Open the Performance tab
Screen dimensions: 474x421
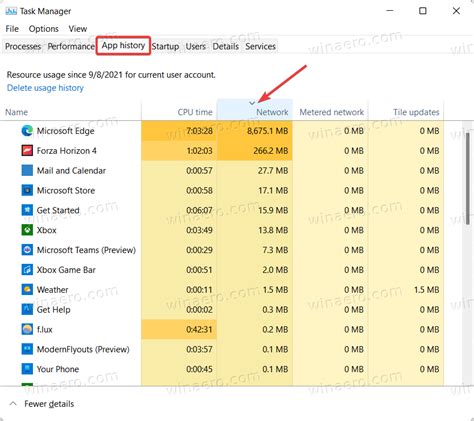[71, 46]
